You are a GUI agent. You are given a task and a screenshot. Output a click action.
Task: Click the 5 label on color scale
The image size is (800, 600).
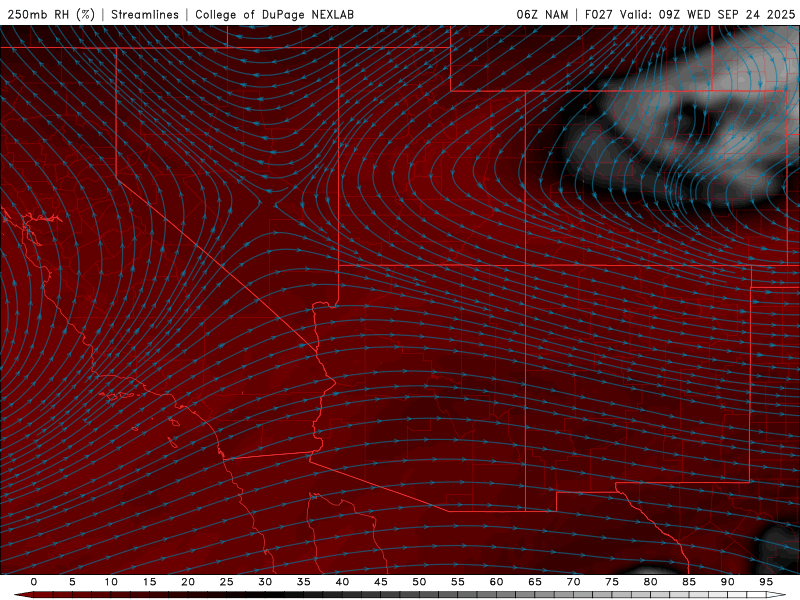tap(72, 582)
